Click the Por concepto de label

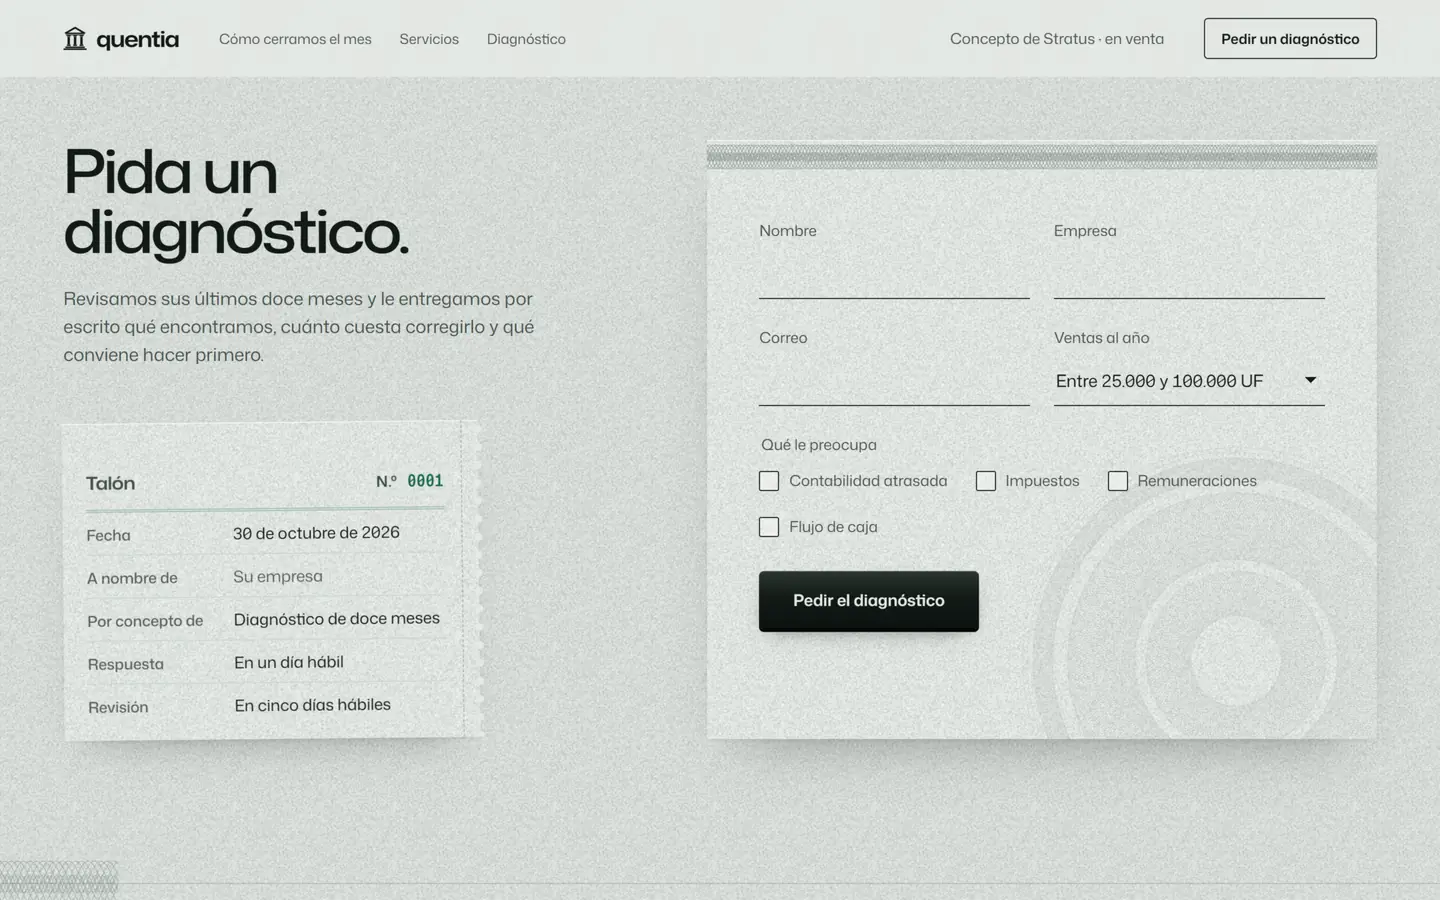(x=145, y=621)
